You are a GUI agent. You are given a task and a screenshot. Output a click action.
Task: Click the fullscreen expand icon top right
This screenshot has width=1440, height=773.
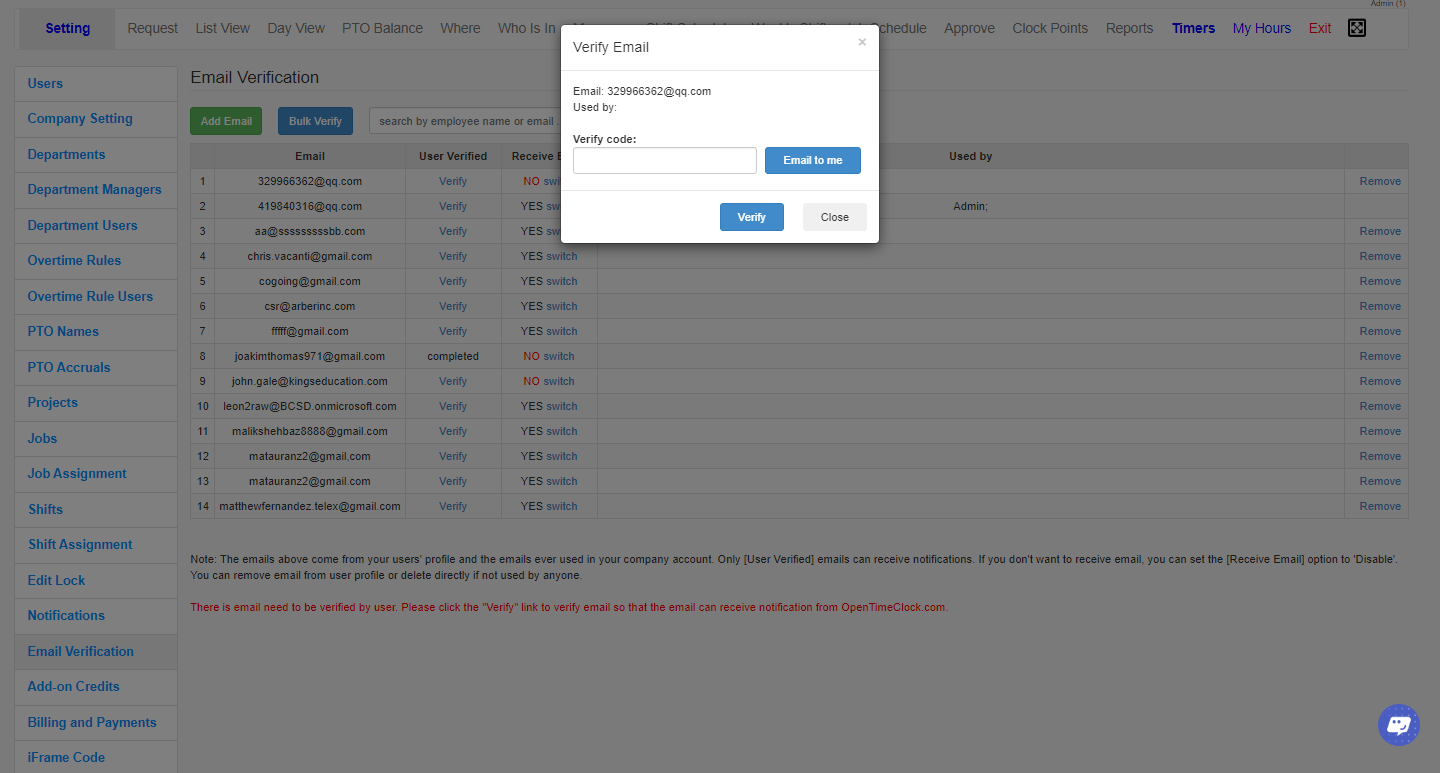click(1356, 27)
